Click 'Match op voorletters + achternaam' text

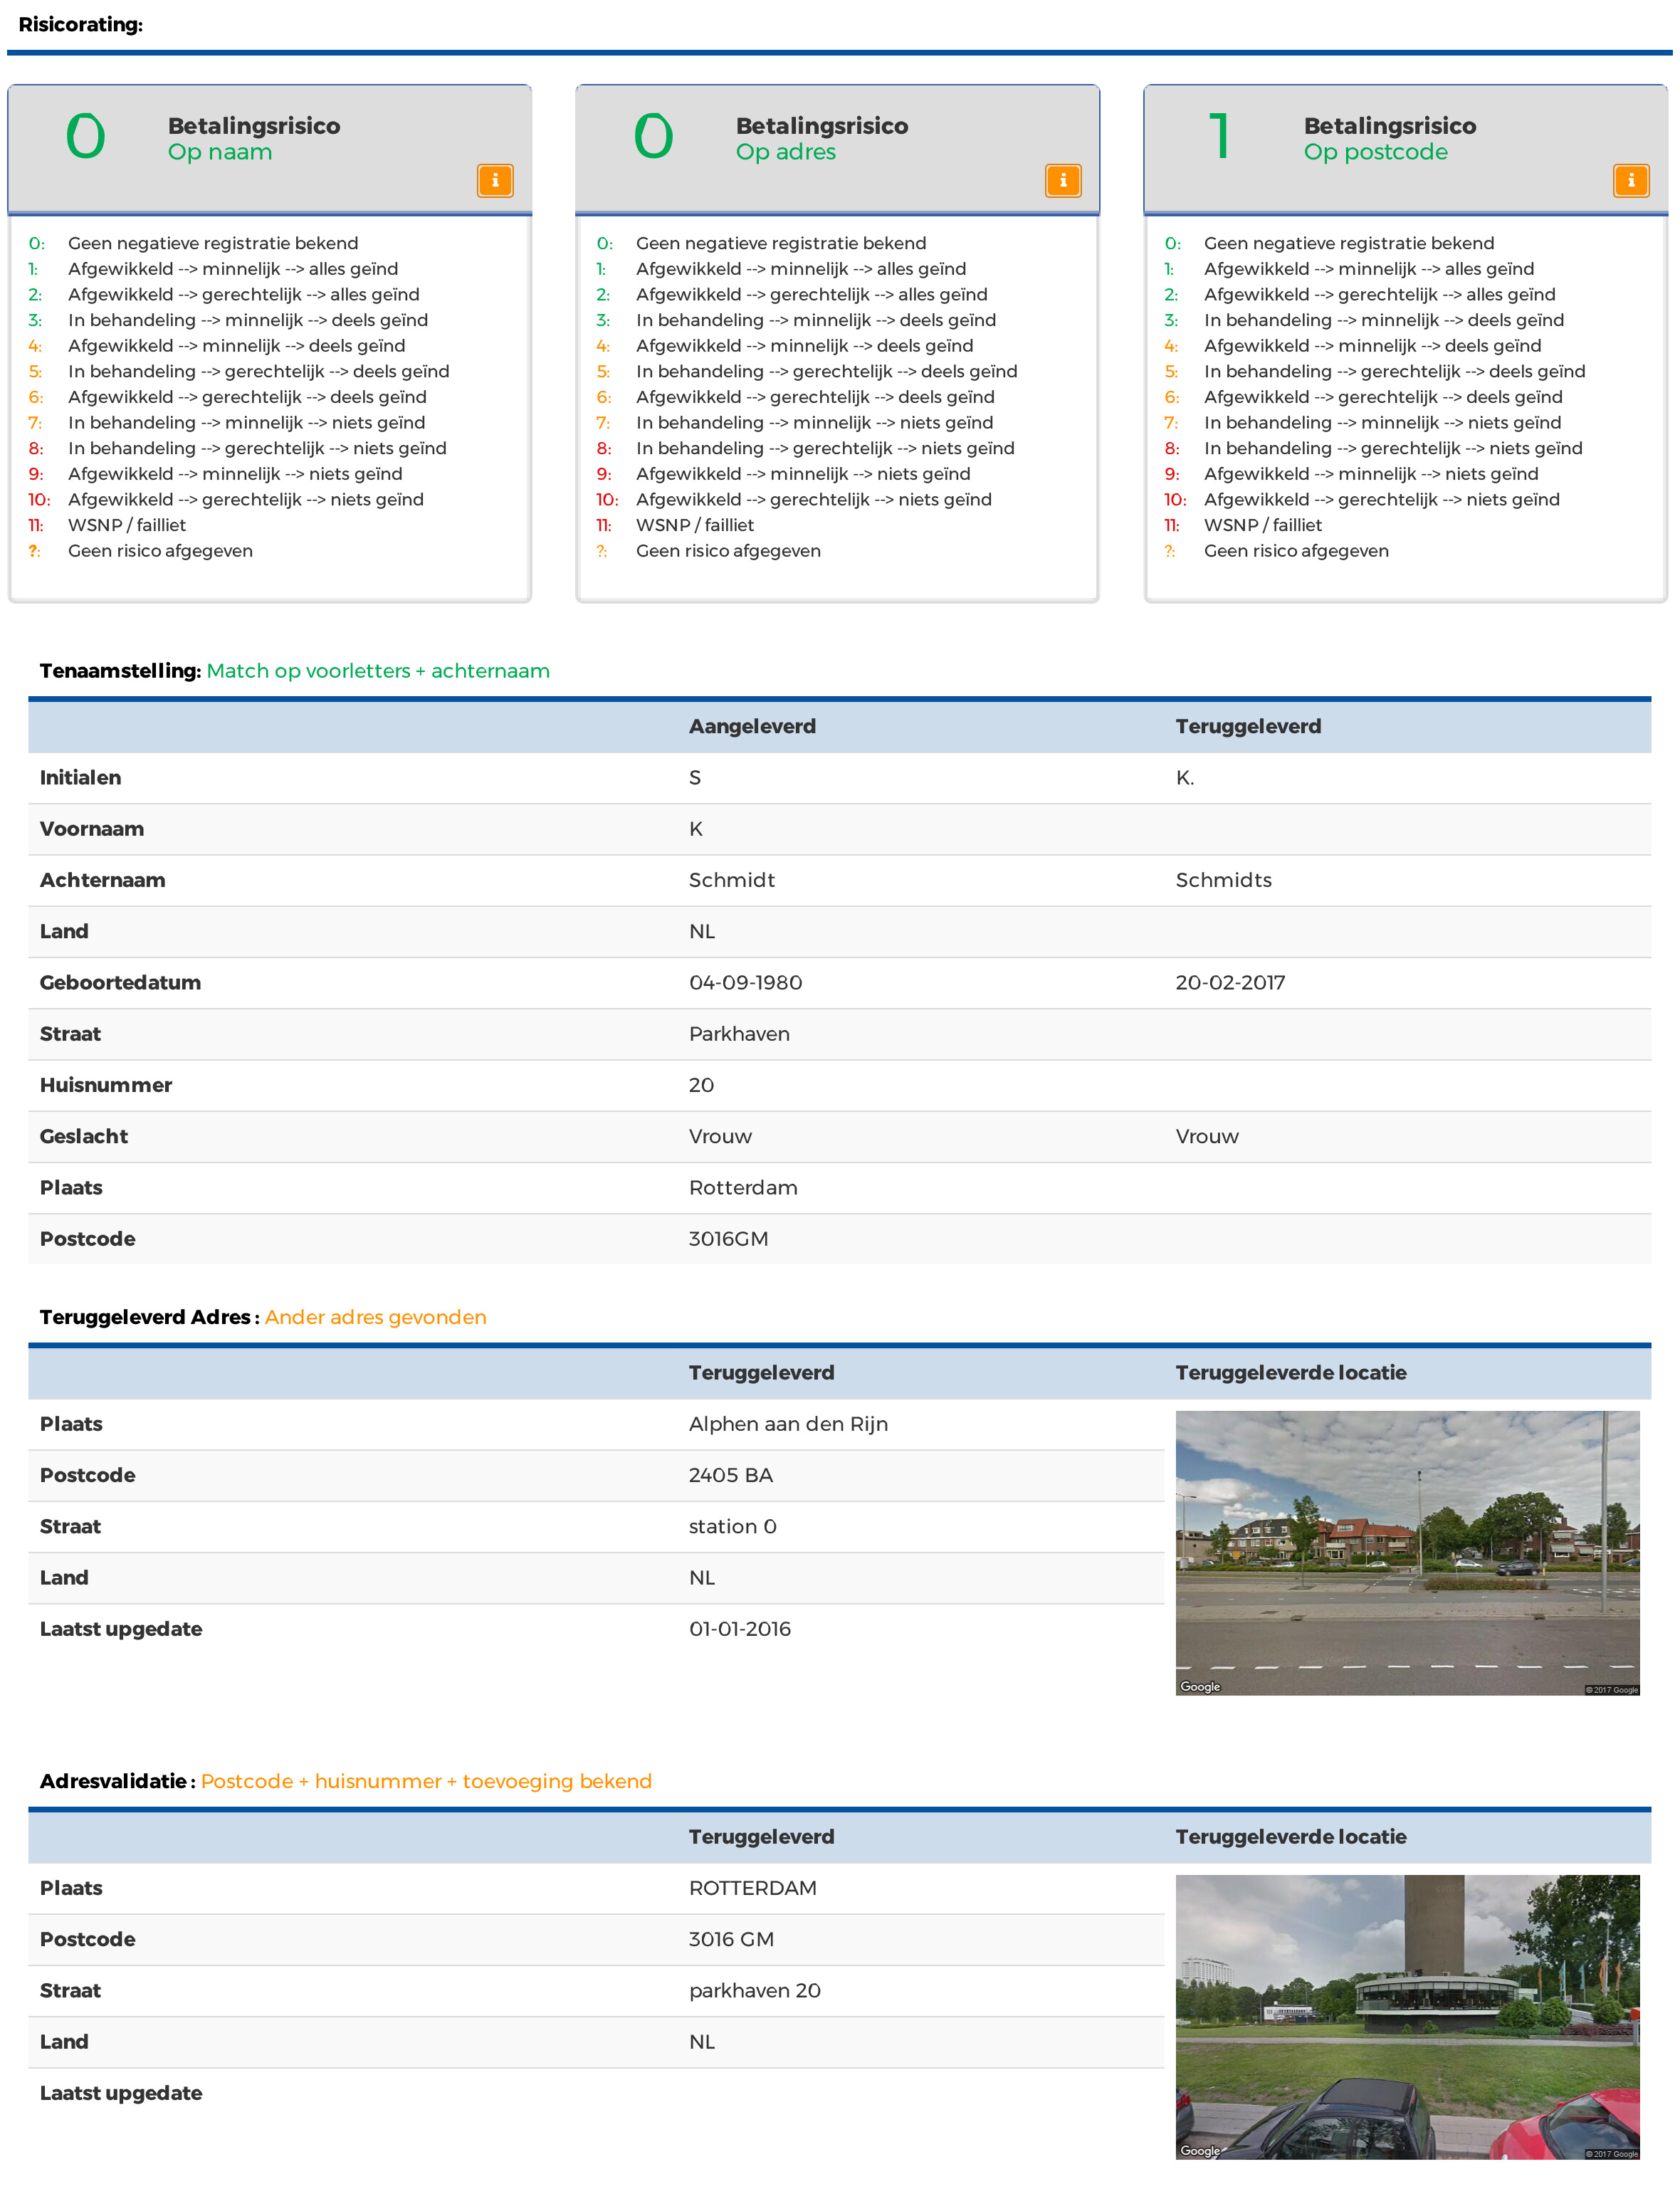tap(378, 671)
